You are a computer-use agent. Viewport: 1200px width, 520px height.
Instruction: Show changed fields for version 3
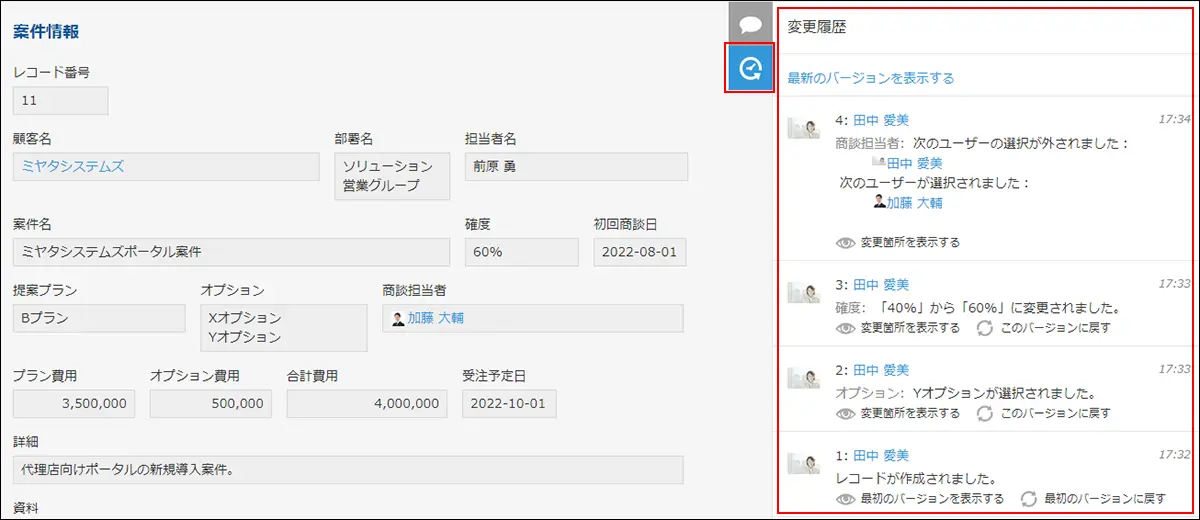(x=845, y=328)
